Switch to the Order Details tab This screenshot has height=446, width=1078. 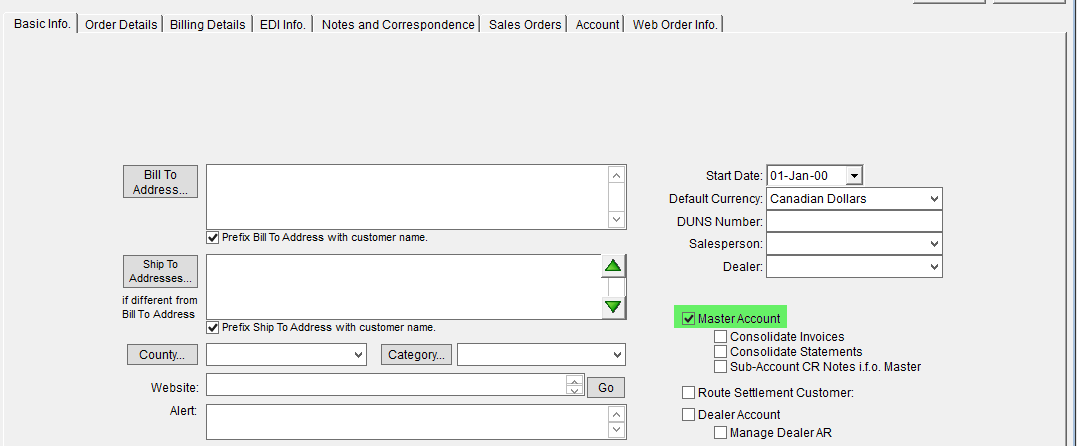[x=121, y=25]
